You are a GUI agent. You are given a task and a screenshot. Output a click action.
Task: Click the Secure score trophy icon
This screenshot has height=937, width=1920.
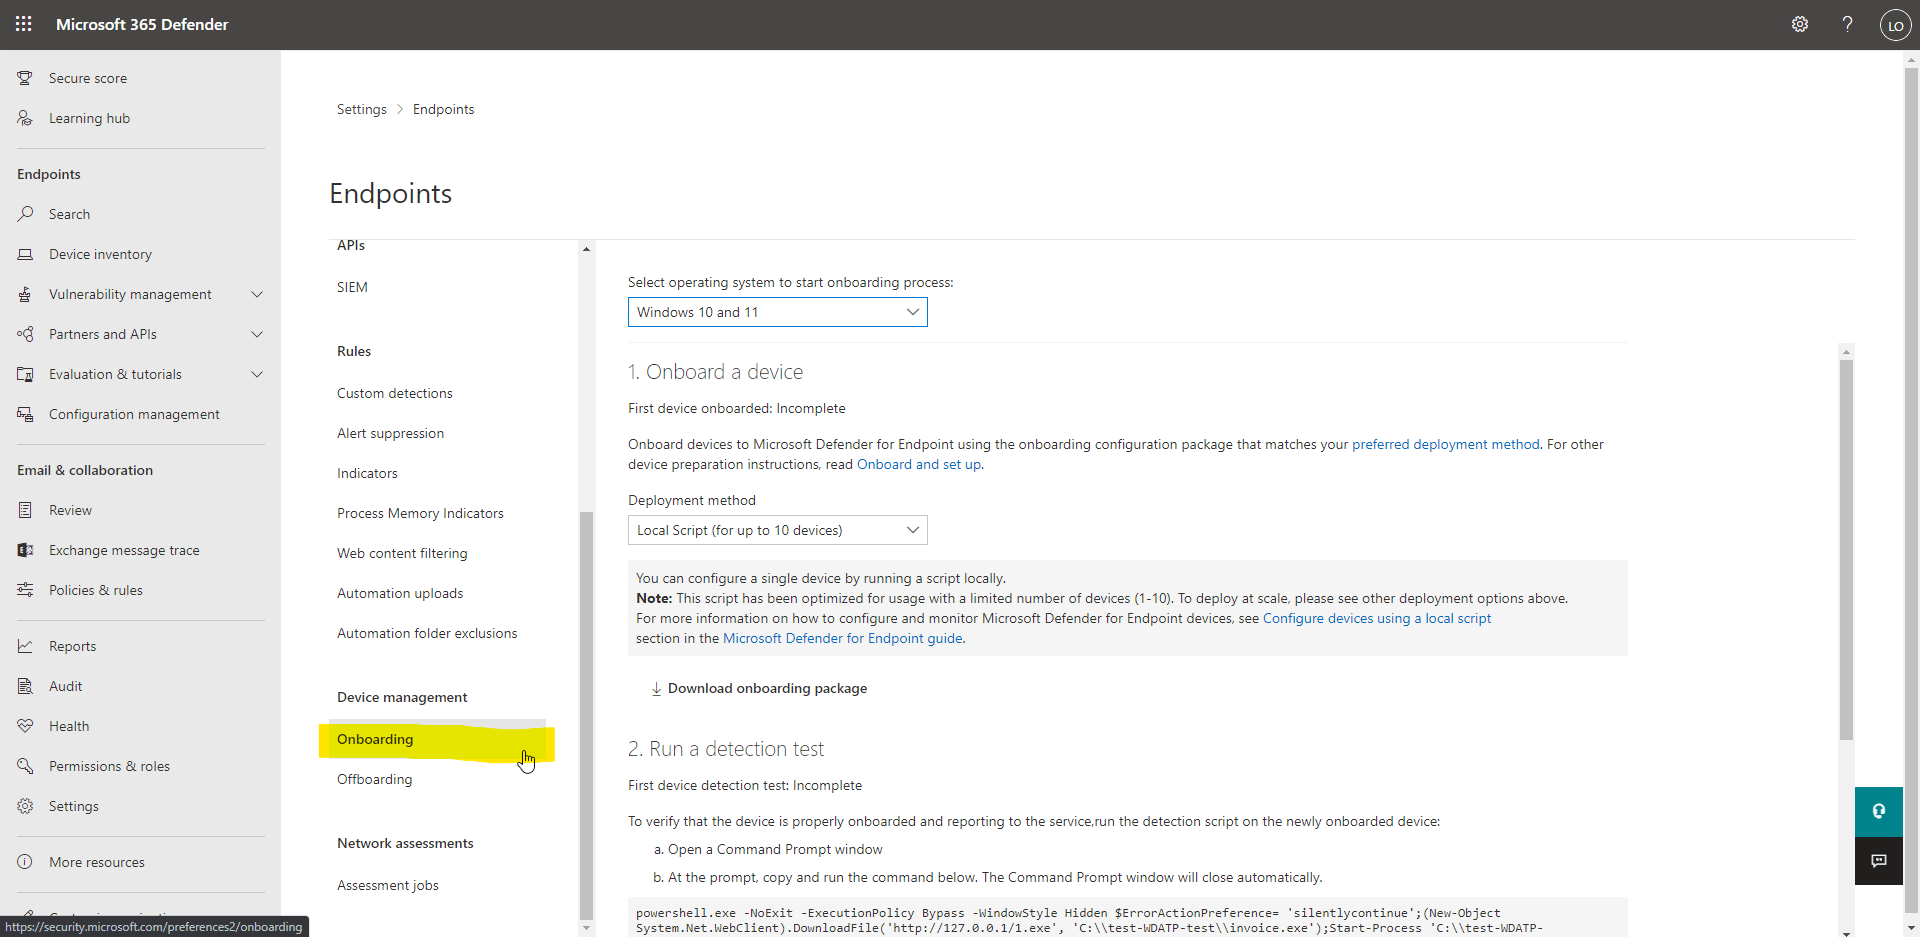[25, 78]
